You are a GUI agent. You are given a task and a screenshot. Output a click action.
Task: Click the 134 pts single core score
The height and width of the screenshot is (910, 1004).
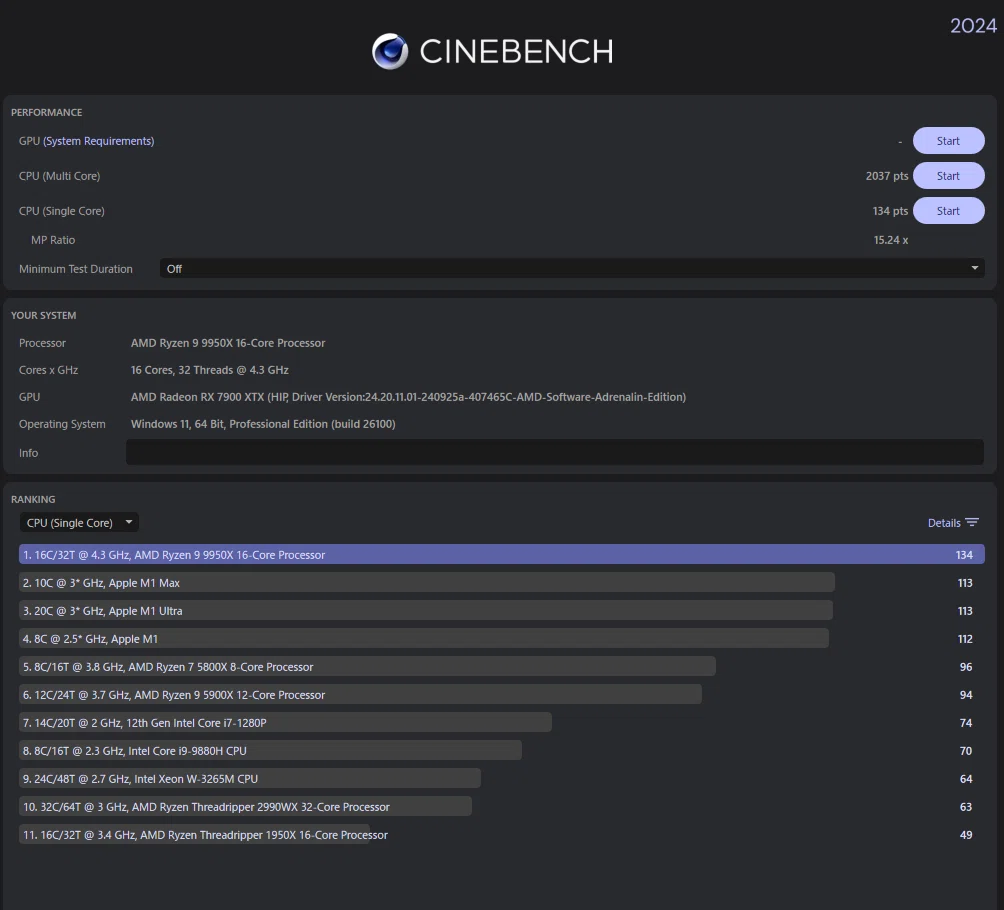890,211
